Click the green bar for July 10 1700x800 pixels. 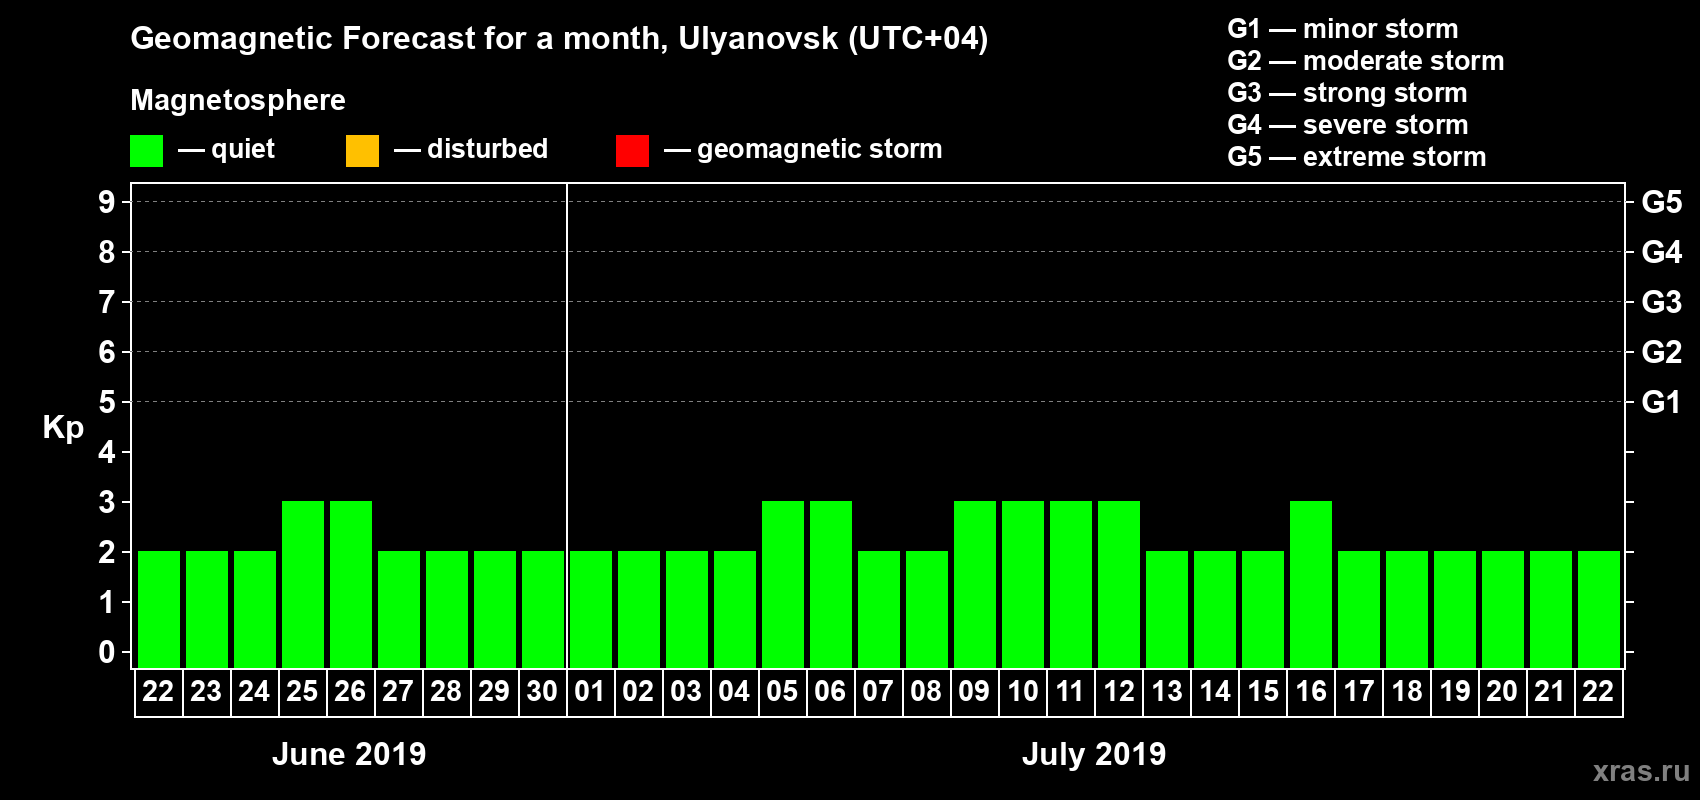pos(1023,584)
